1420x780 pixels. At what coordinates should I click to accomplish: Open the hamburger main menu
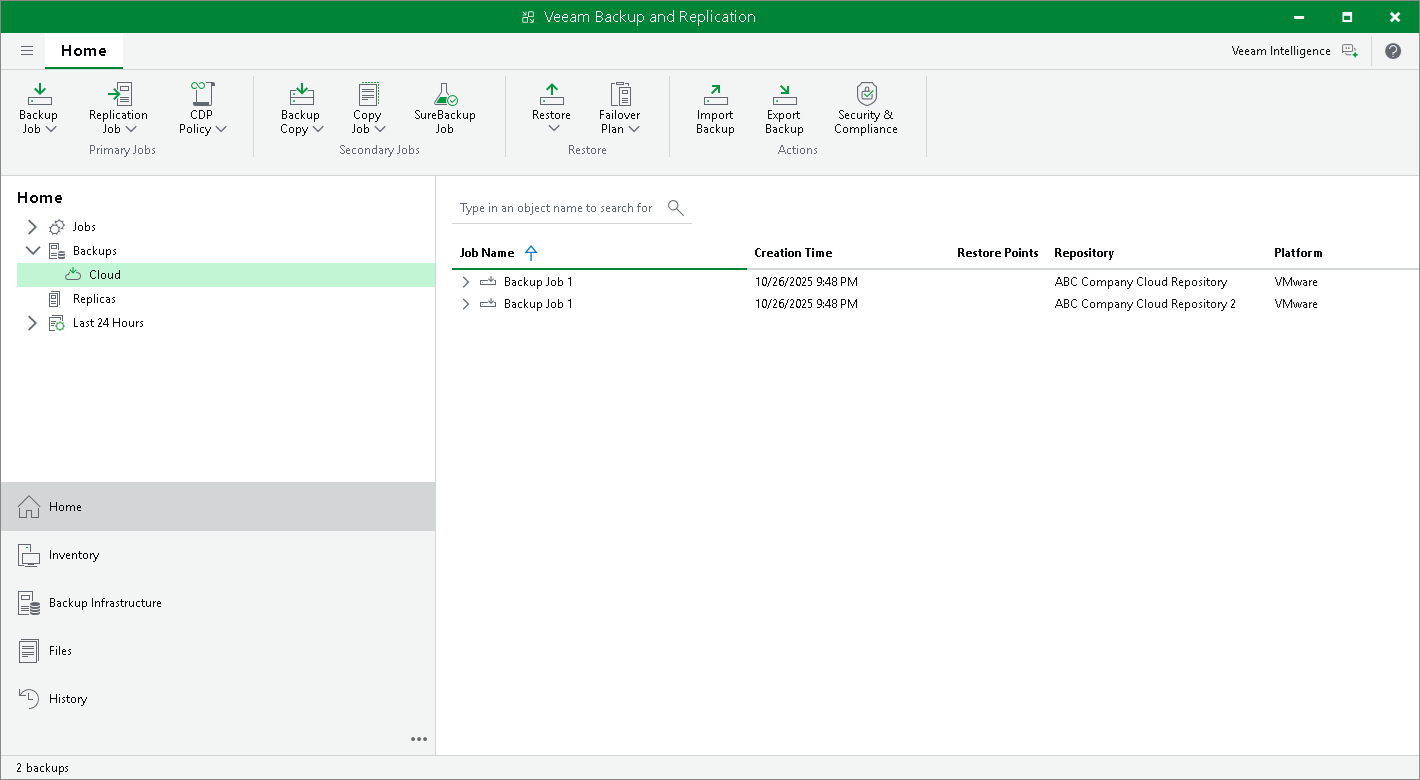coord(27,51)
